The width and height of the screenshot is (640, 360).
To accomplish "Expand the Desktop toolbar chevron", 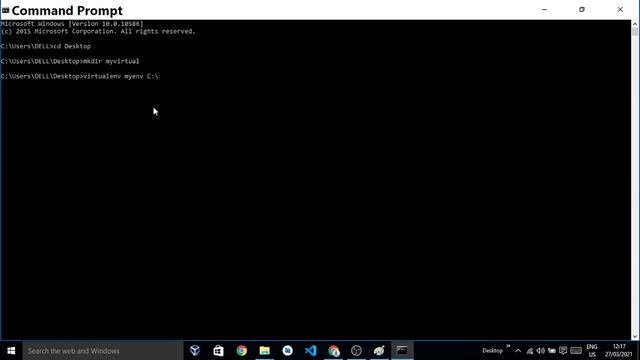I will 508,346.
